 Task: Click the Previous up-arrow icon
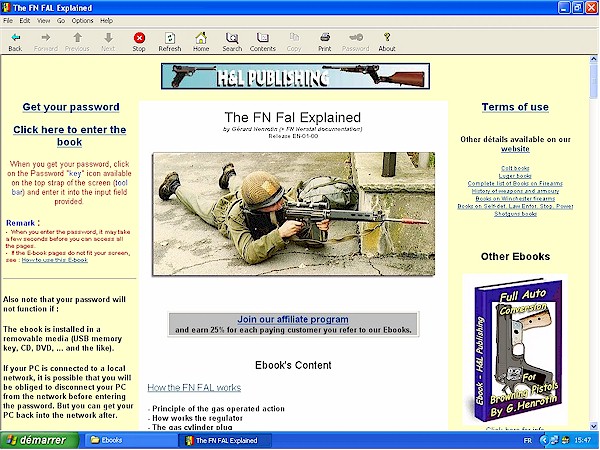[77, 38]
